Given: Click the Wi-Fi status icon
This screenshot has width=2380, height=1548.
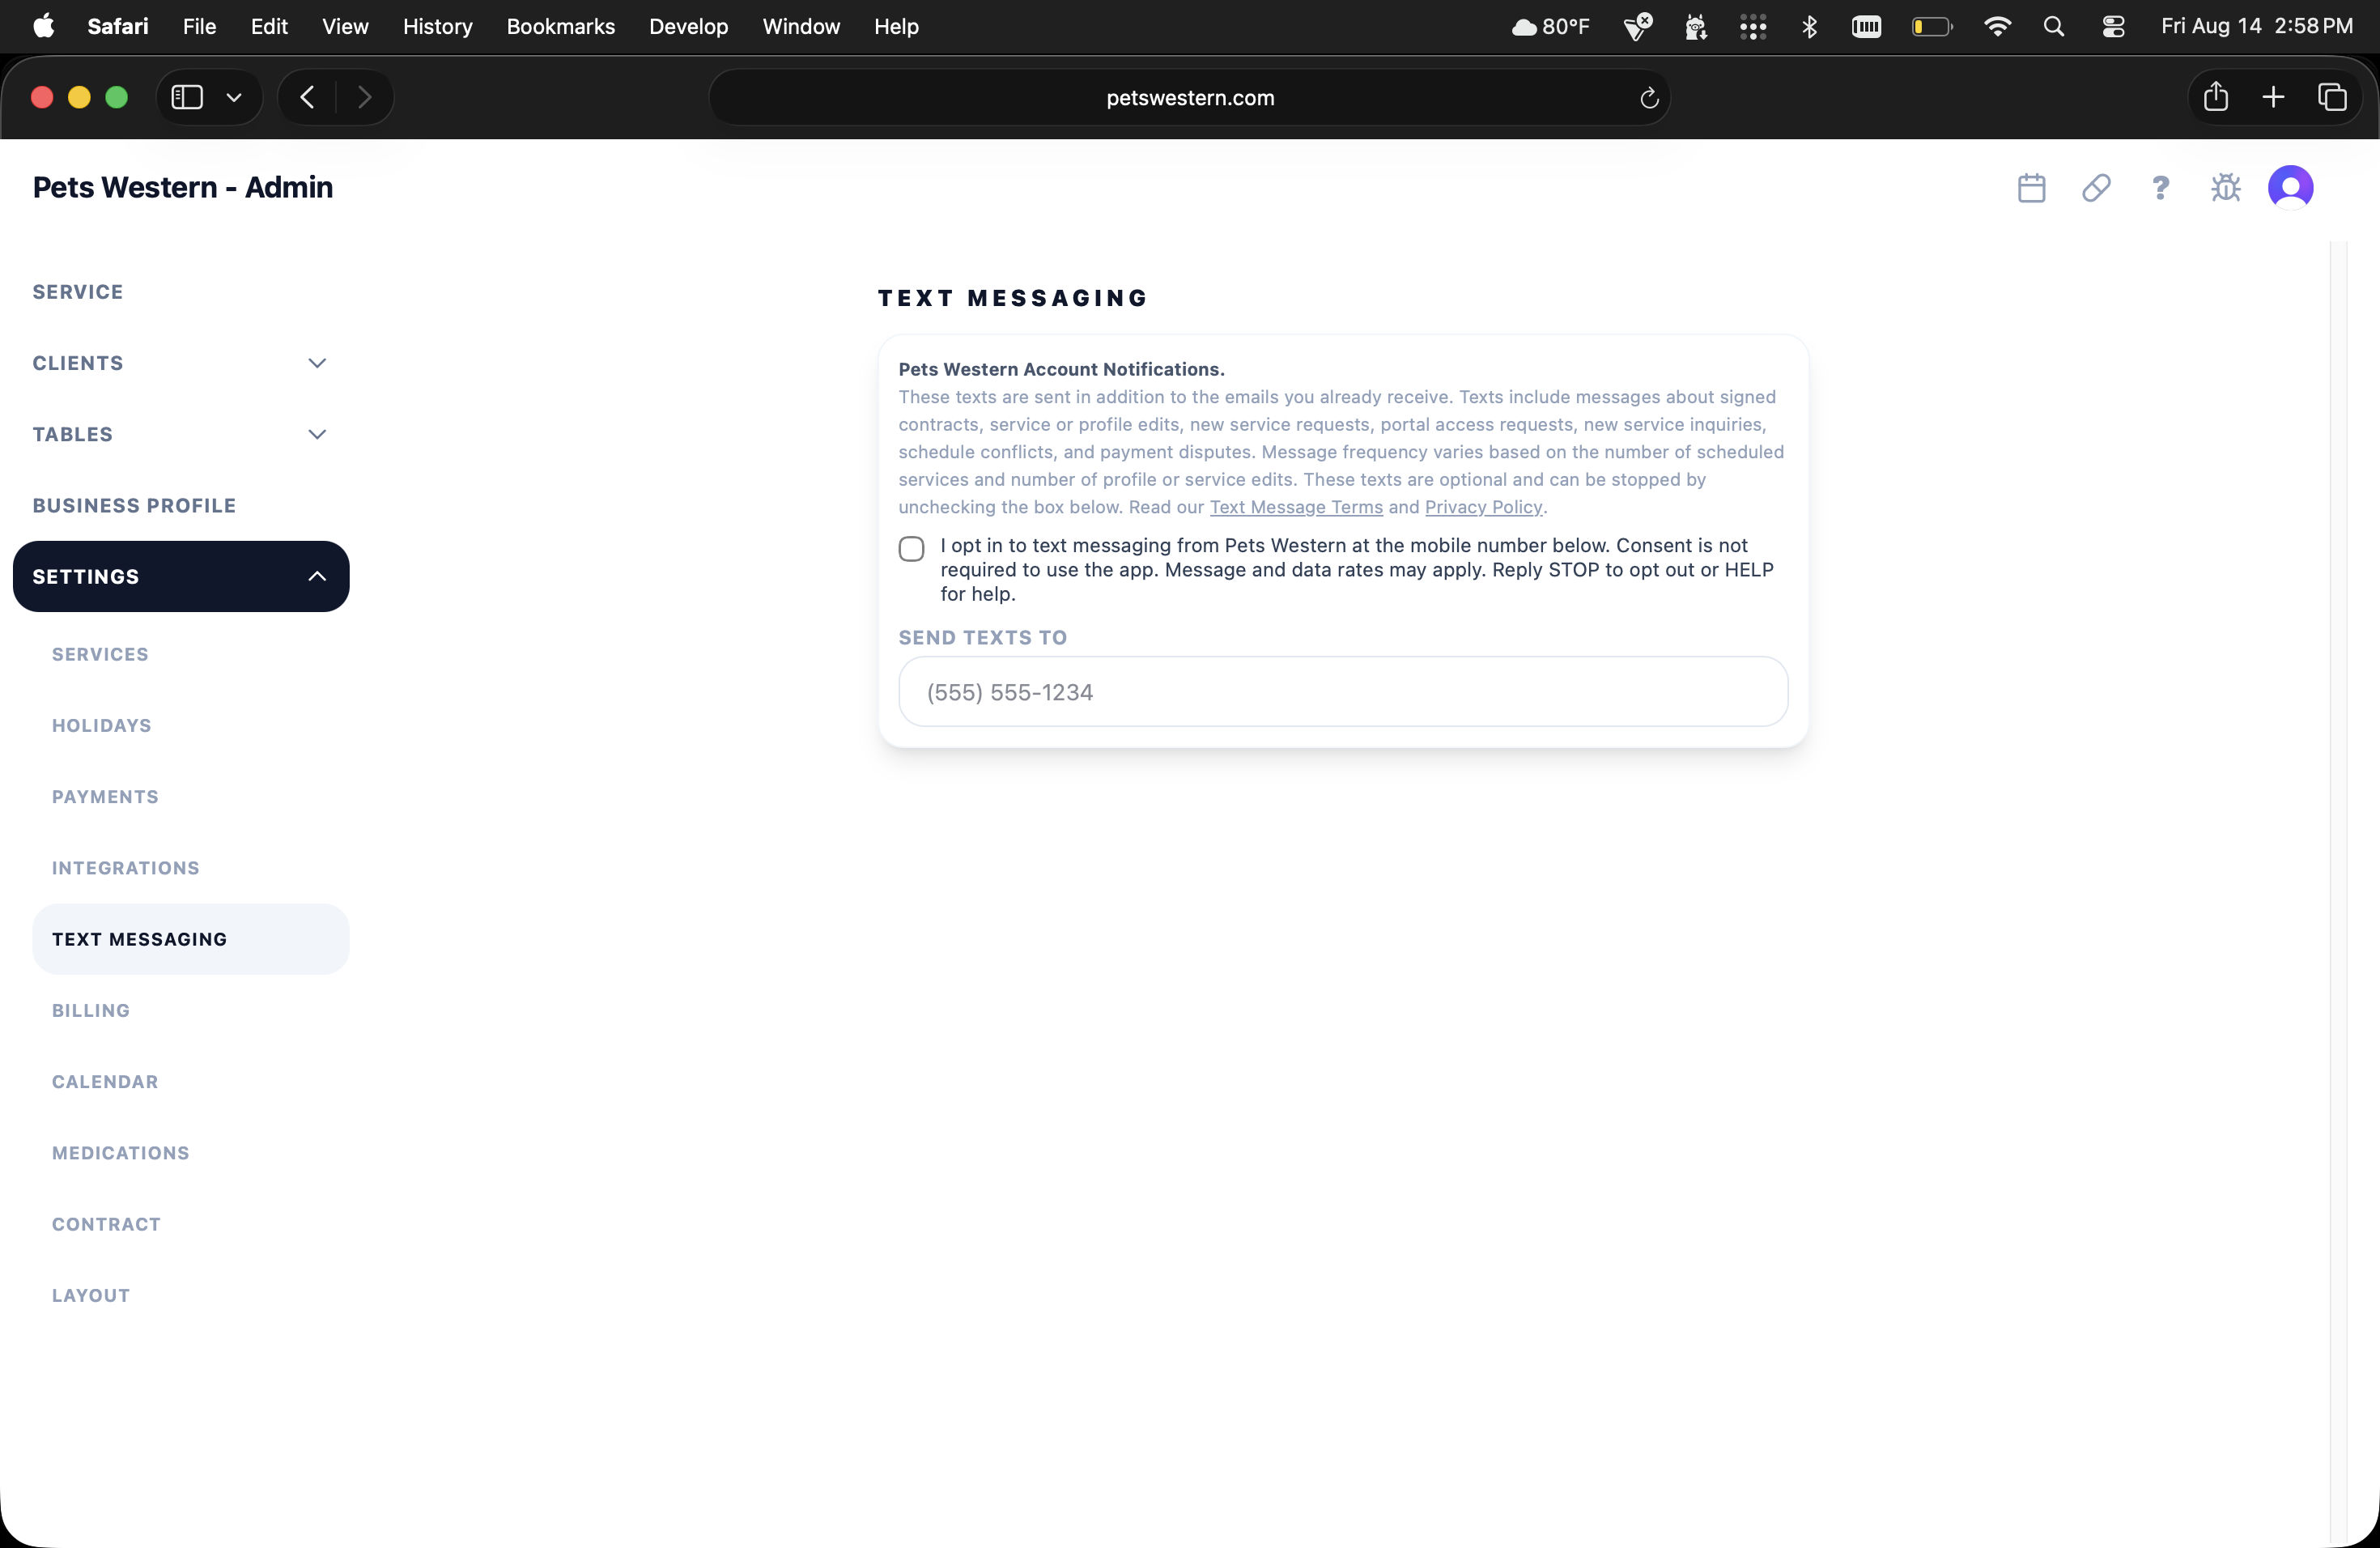Looking at the screenshot, I should (x=1997, y=26).
